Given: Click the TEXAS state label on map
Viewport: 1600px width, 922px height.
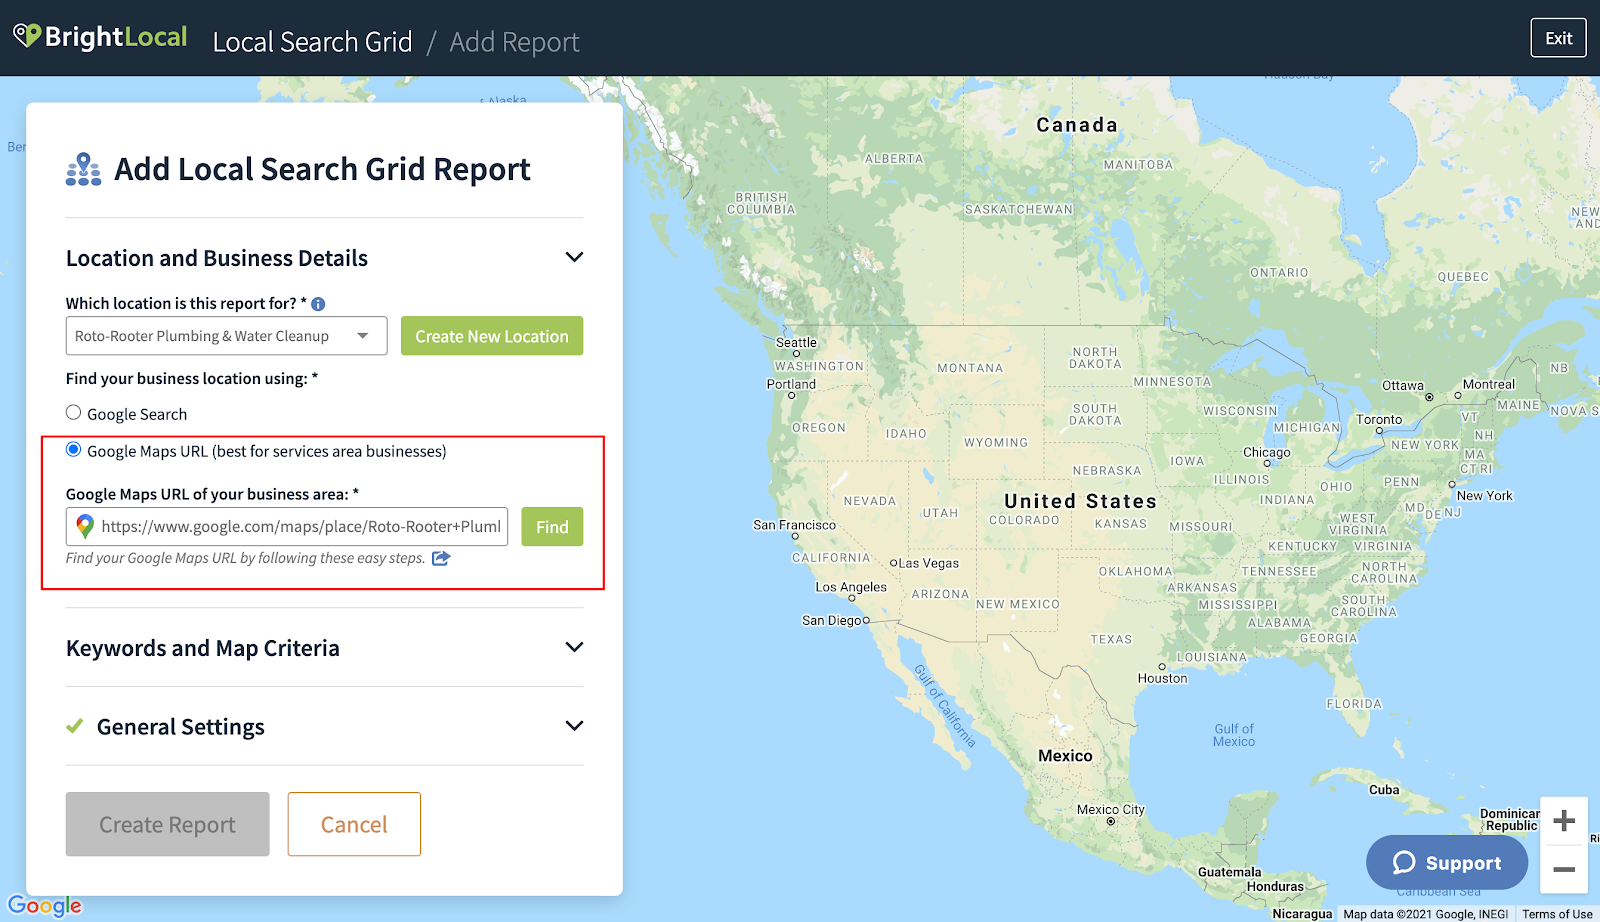Looking at the screenshot, I should (1111, 640).
